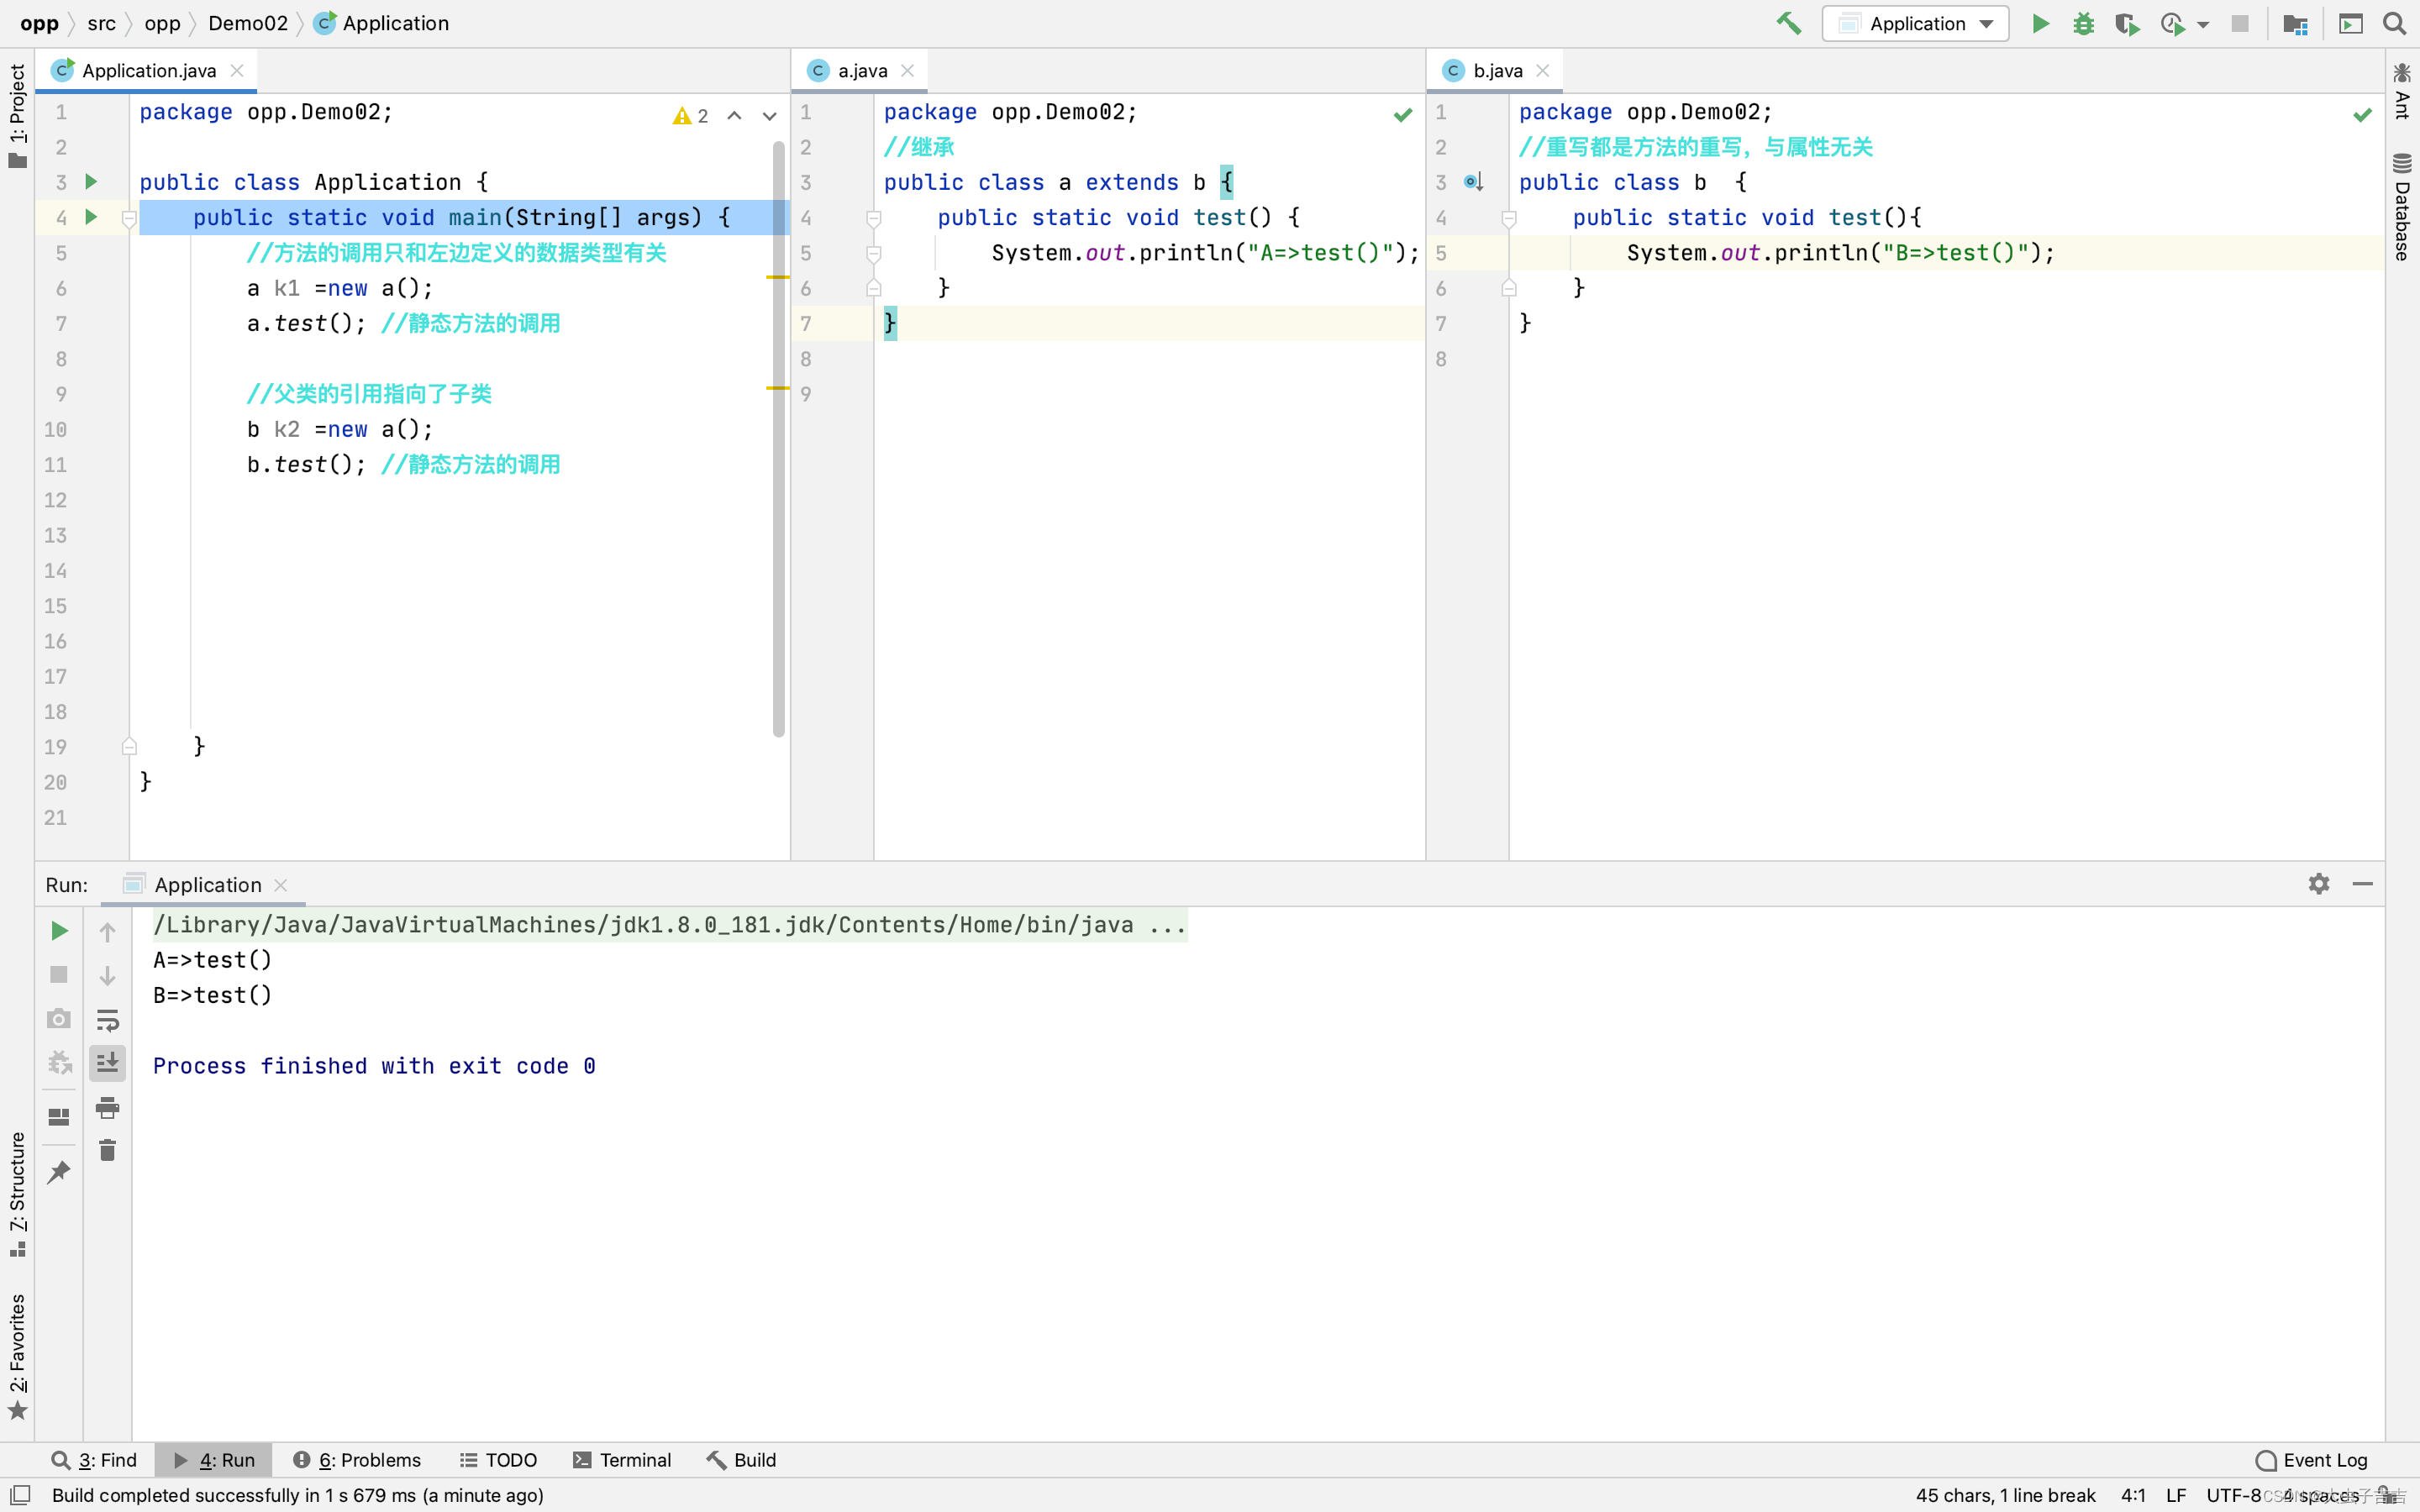
Task: Open the Application run configuration dropdown
Action: coord(1915,23)
